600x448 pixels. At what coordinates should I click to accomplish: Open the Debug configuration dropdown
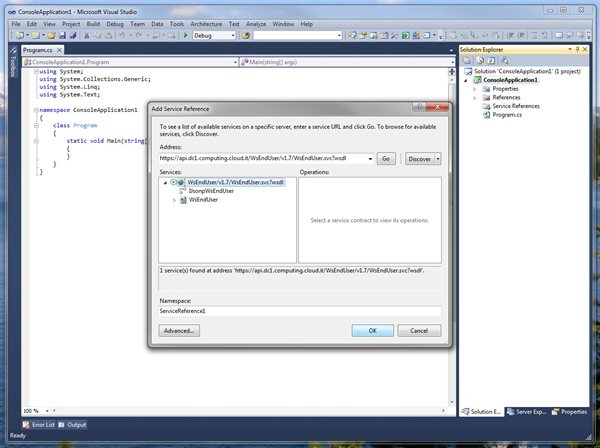[233, 36]
